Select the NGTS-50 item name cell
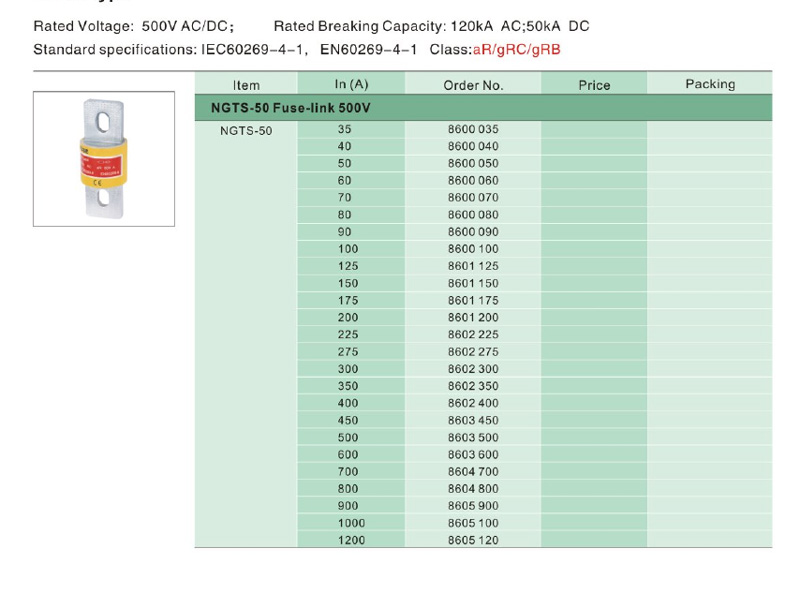Screen dimensions: 800x594 [x=246, y=130]
